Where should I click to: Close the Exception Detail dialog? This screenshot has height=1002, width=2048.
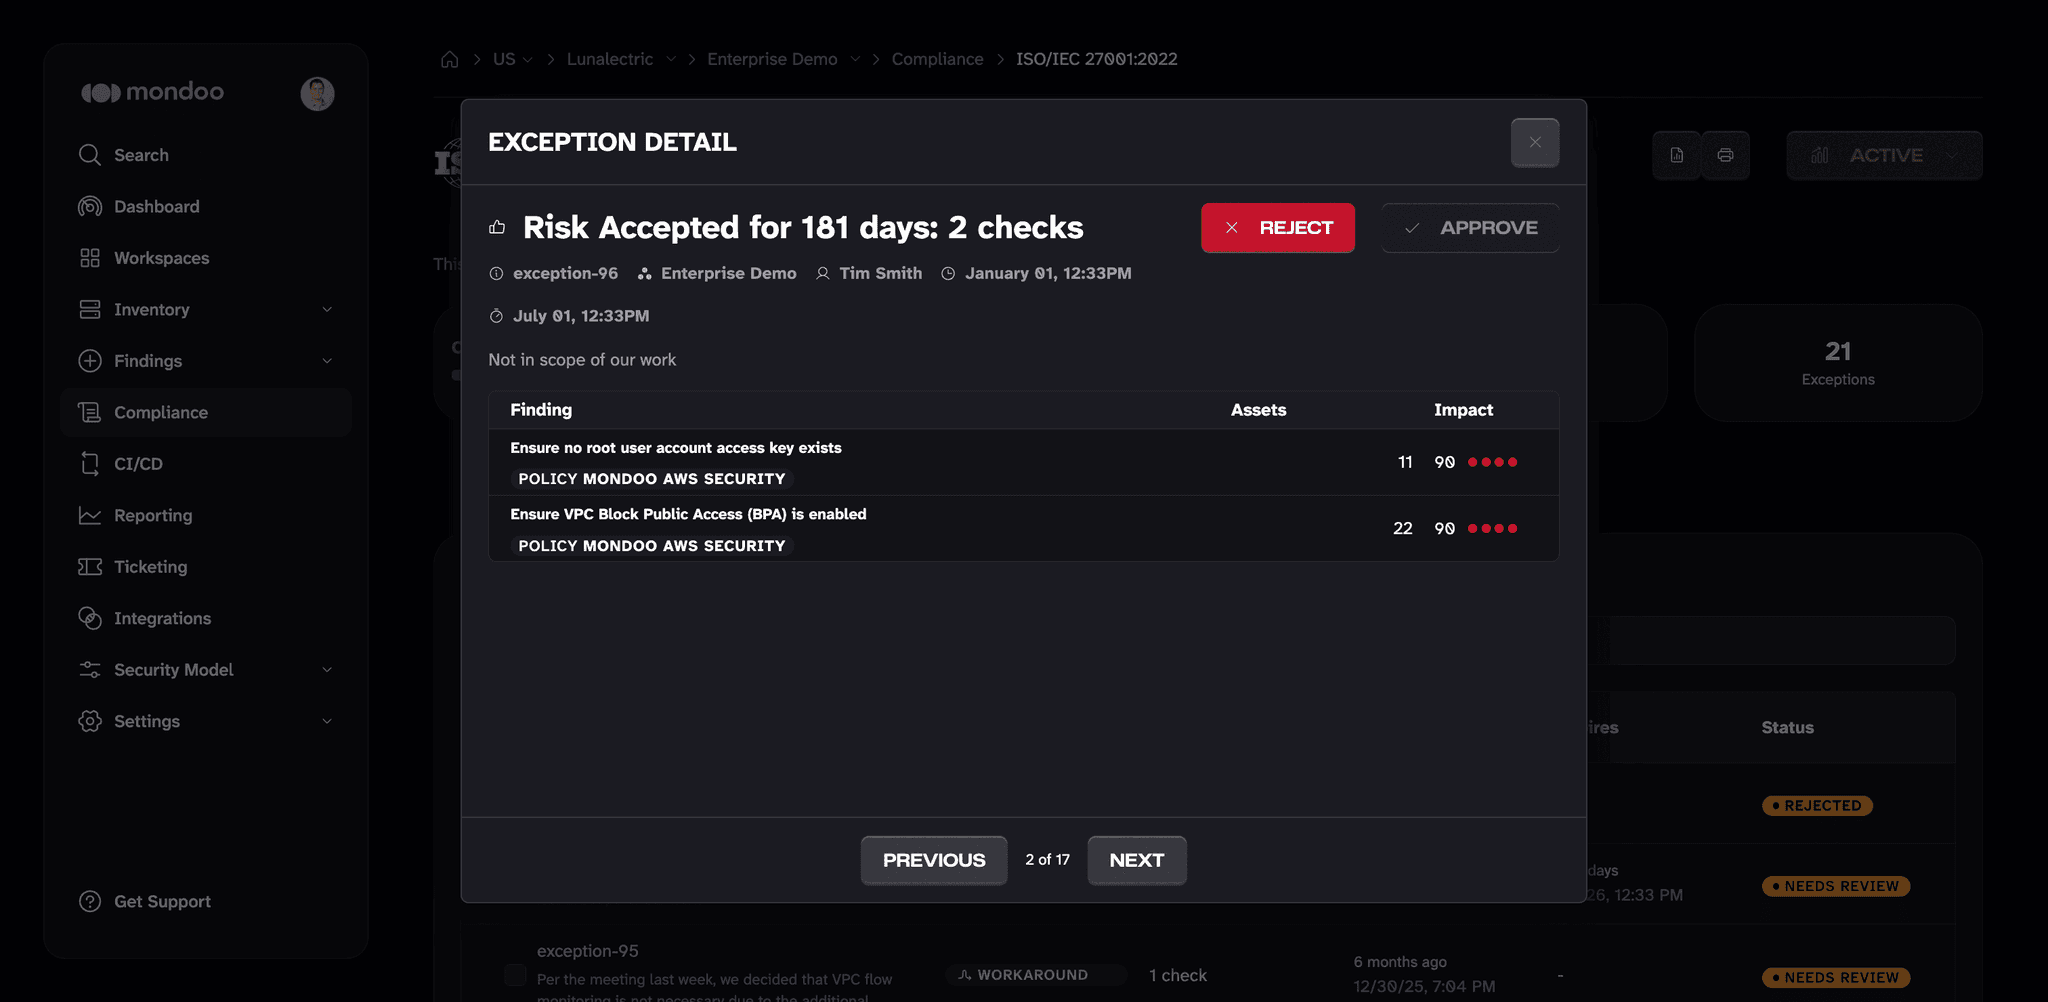1535,142
